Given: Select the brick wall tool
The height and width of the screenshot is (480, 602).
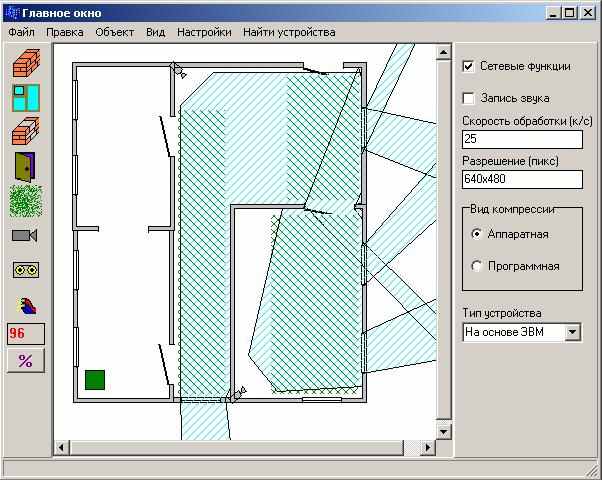Looking at the screenshot, I should [26, 63].
